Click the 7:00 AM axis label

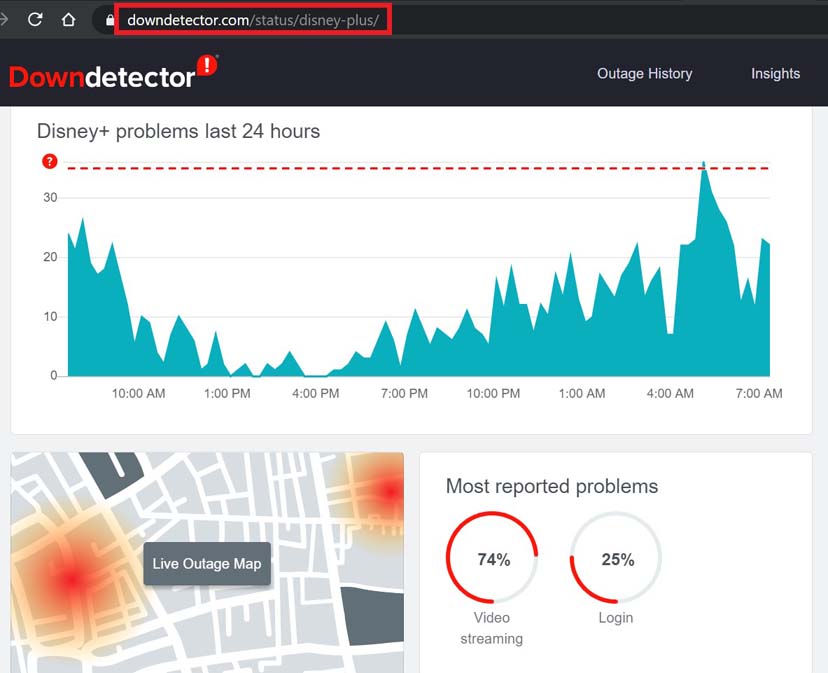pyautogui.click(x=759, y=394)
